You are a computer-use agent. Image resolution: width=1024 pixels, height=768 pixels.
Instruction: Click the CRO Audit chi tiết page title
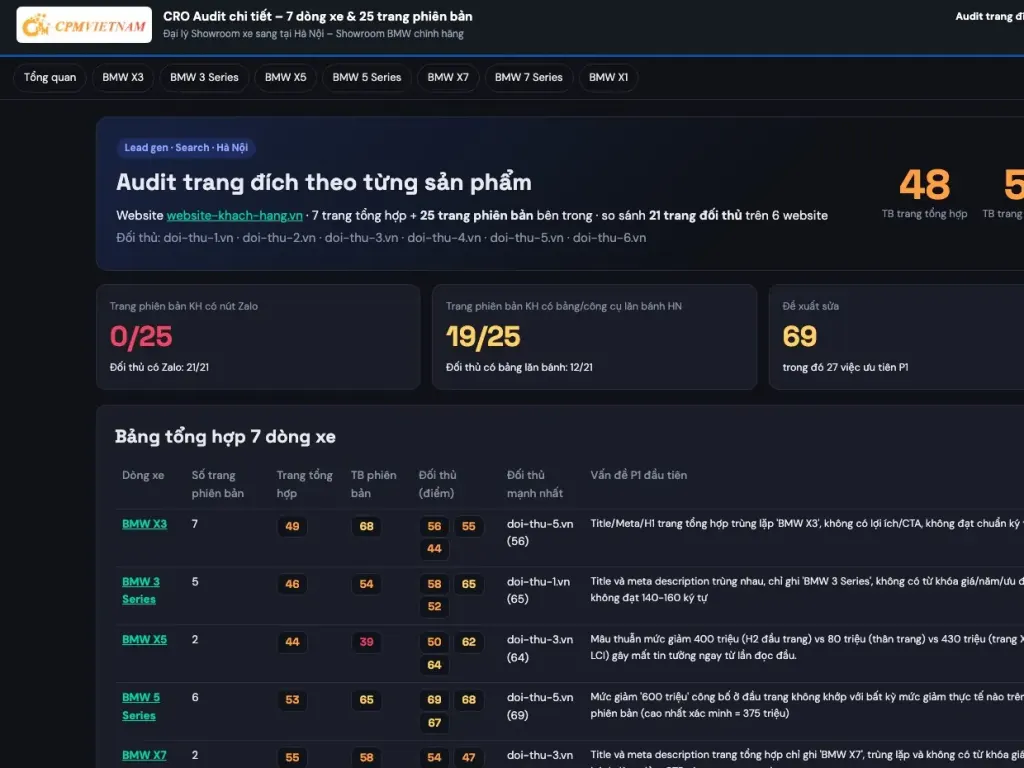coord(318,16)
